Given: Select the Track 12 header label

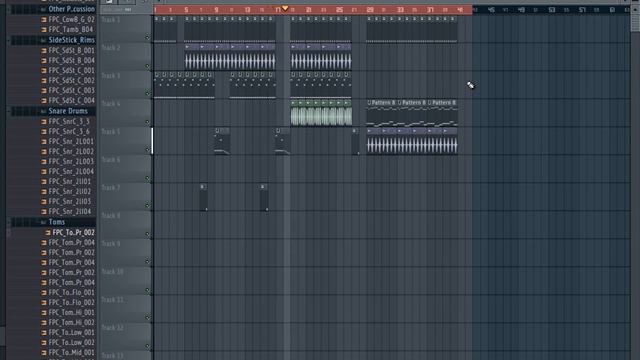Looking at the screenshot, I should pyautogui.click(x=112, y=328).
